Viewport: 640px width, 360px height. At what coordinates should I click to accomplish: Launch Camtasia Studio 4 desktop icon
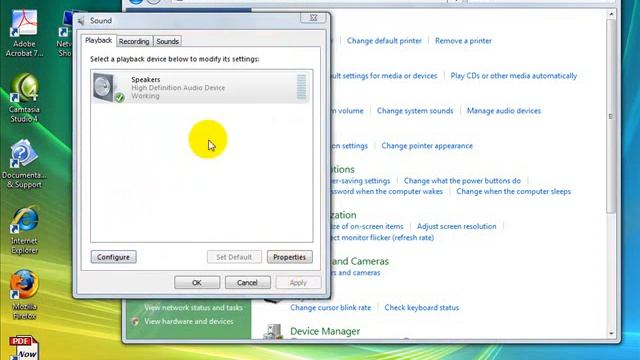coord(24,98)
